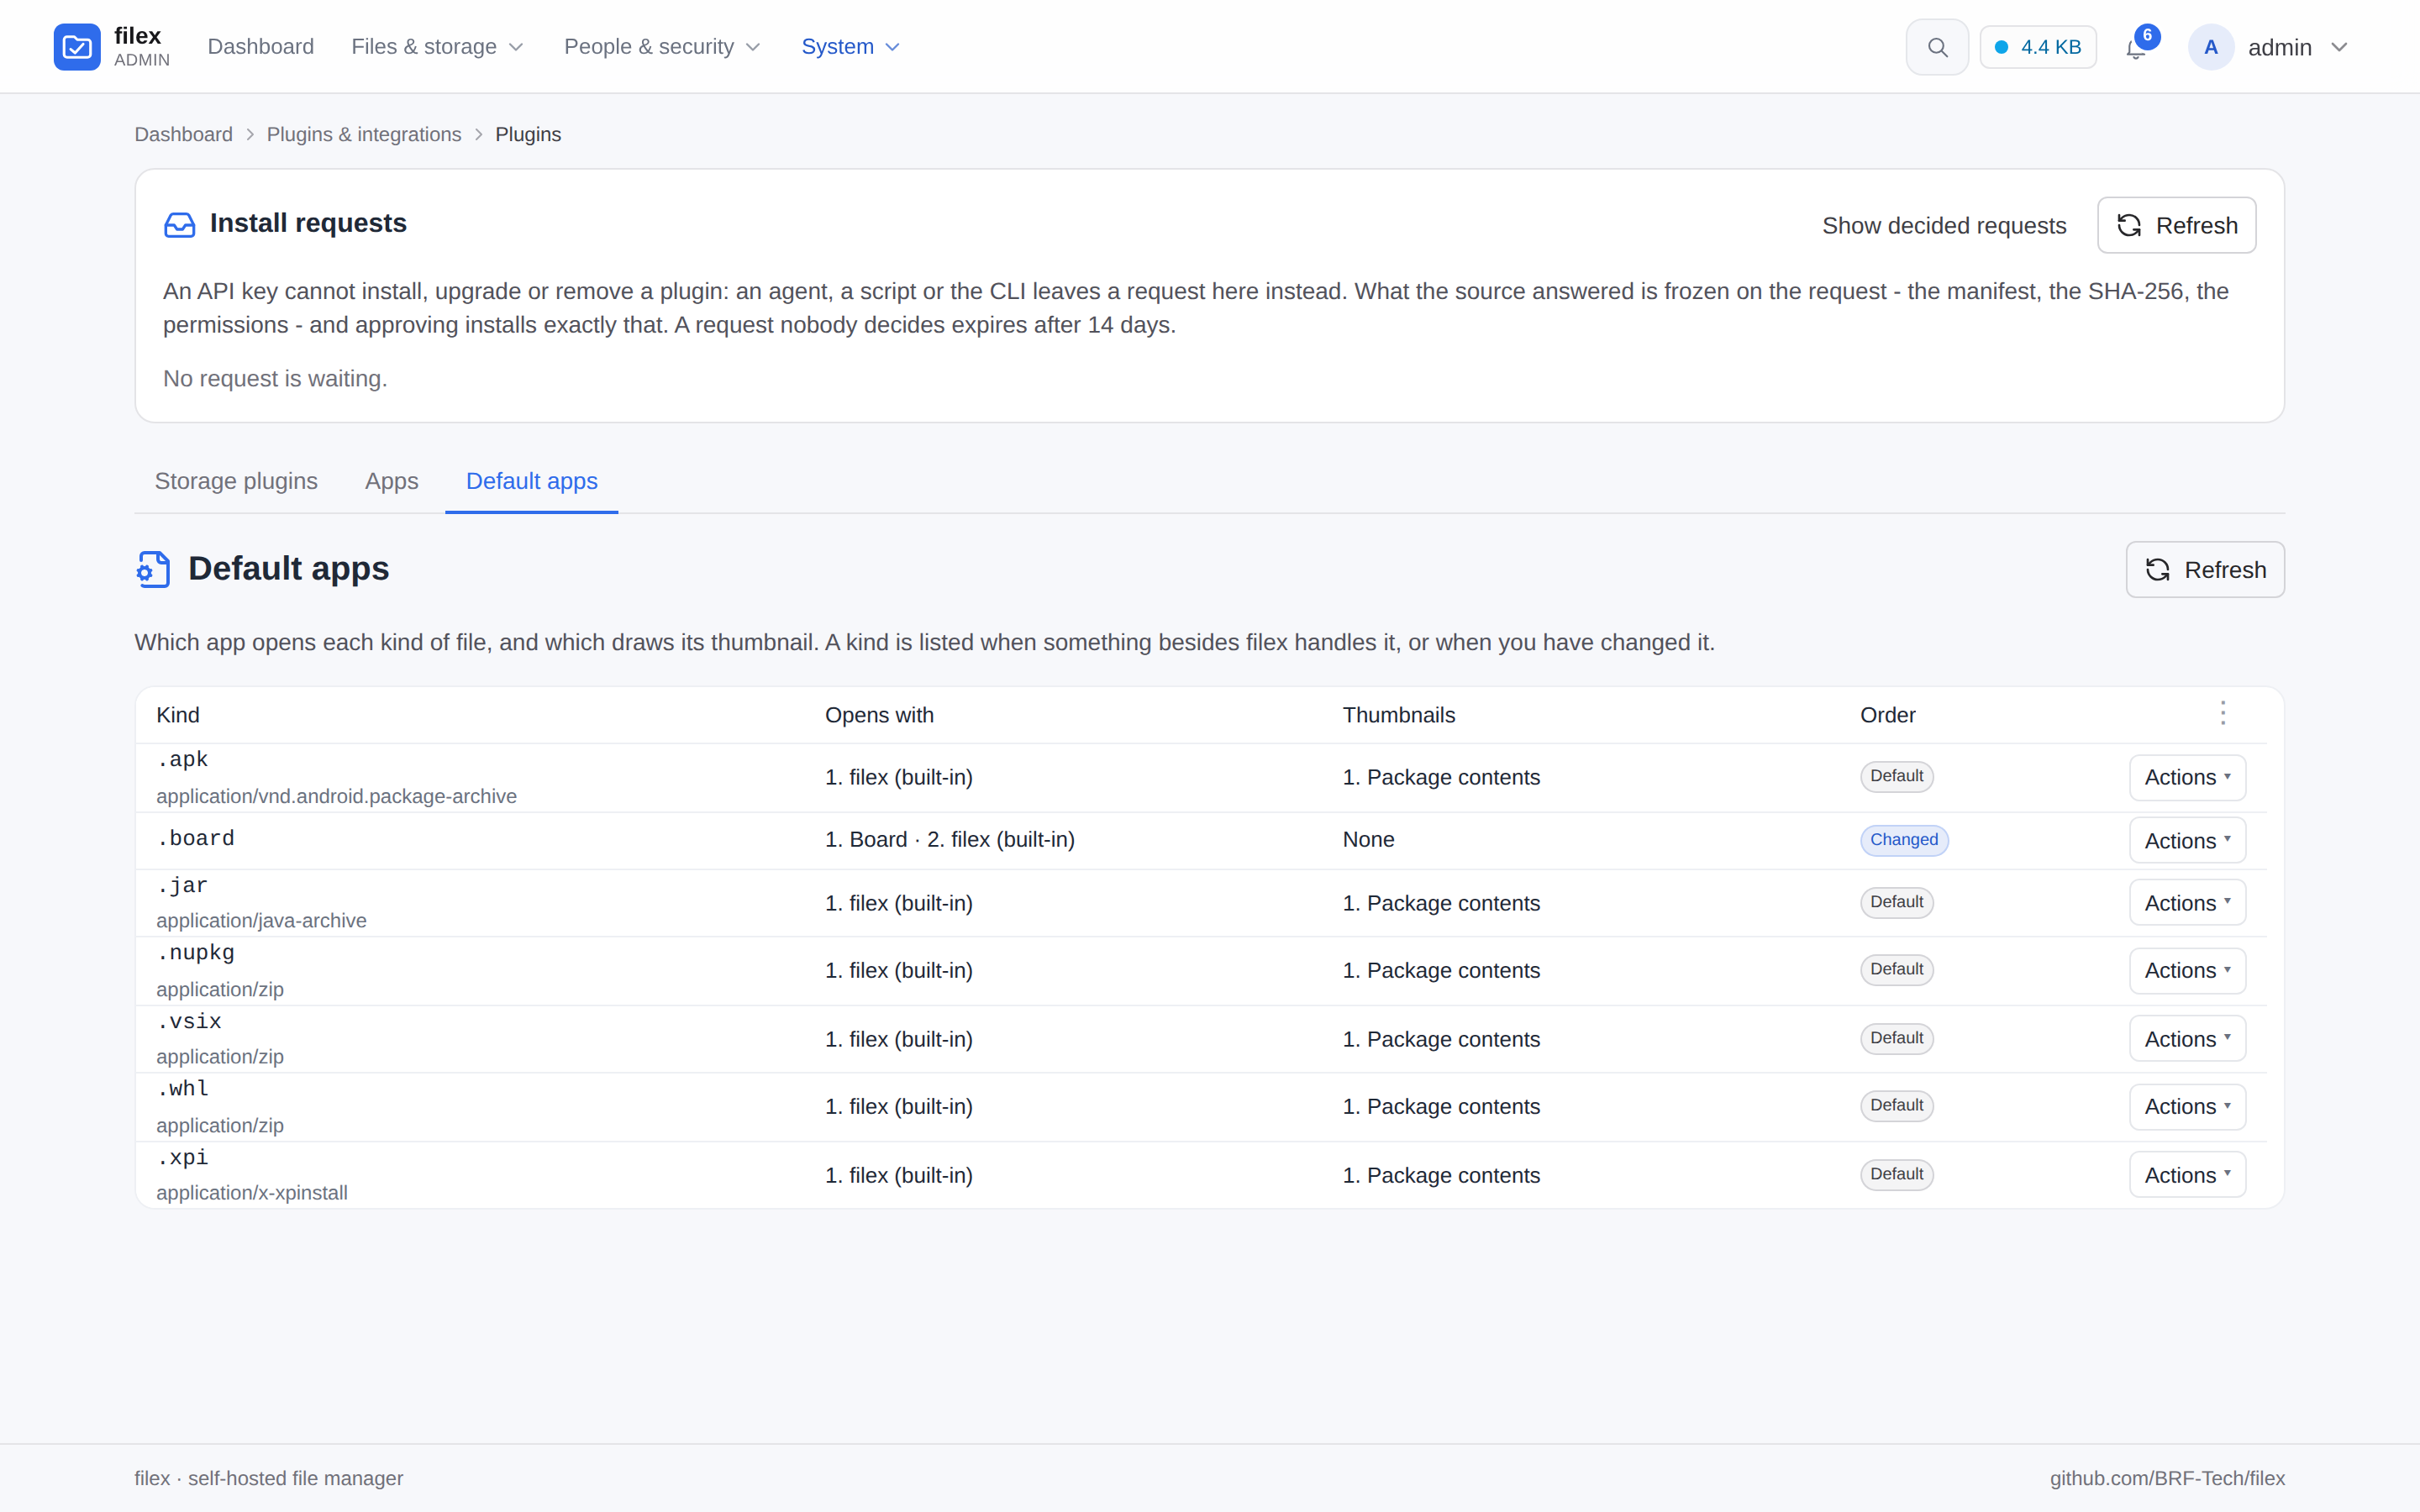This screenshot has width=2420, height=1512.
Task: Open the System menu
Action: click(850, 47)
